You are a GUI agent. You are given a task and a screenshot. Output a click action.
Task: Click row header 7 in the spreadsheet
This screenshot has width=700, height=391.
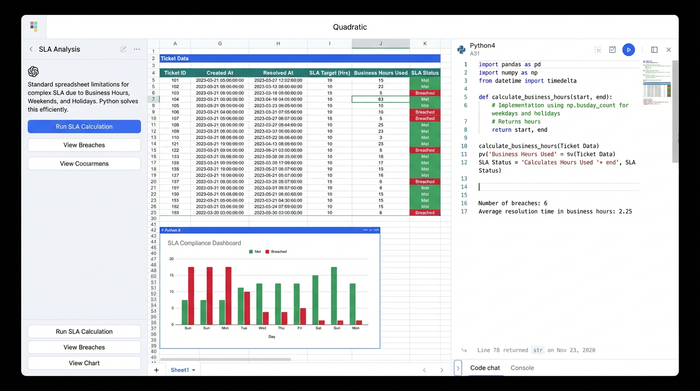[153, 99]
